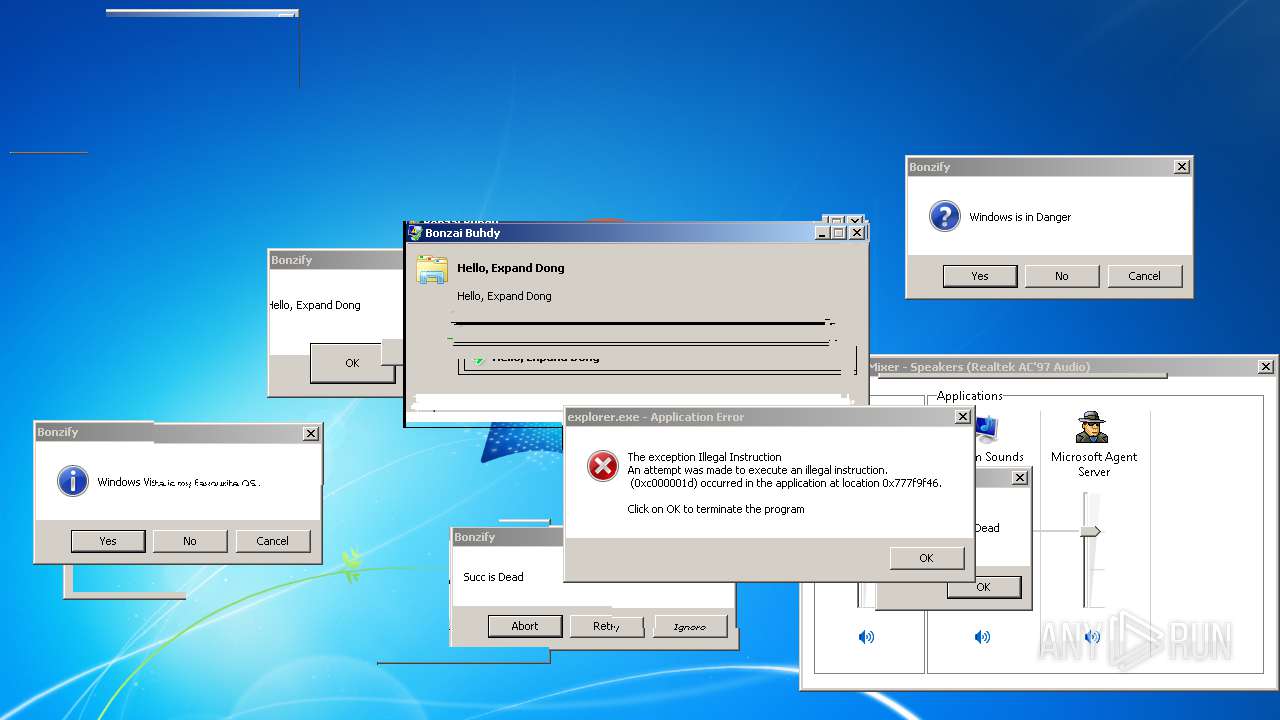Click the Bonzai Buhdy title bar icon
Viewport: 1280px width, 720px height.
pos(415,233)
